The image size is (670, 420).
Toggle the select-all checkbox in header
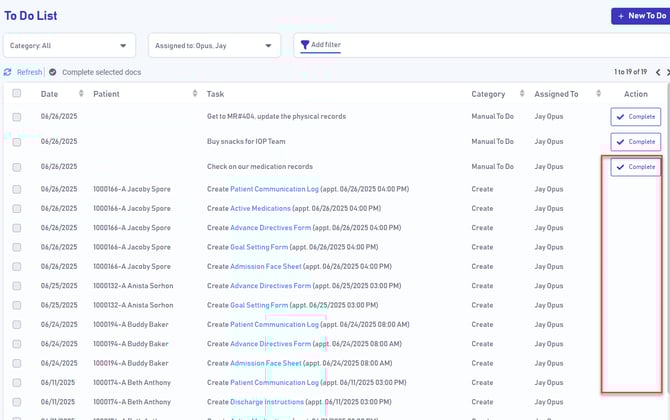(x=17, y=93)
